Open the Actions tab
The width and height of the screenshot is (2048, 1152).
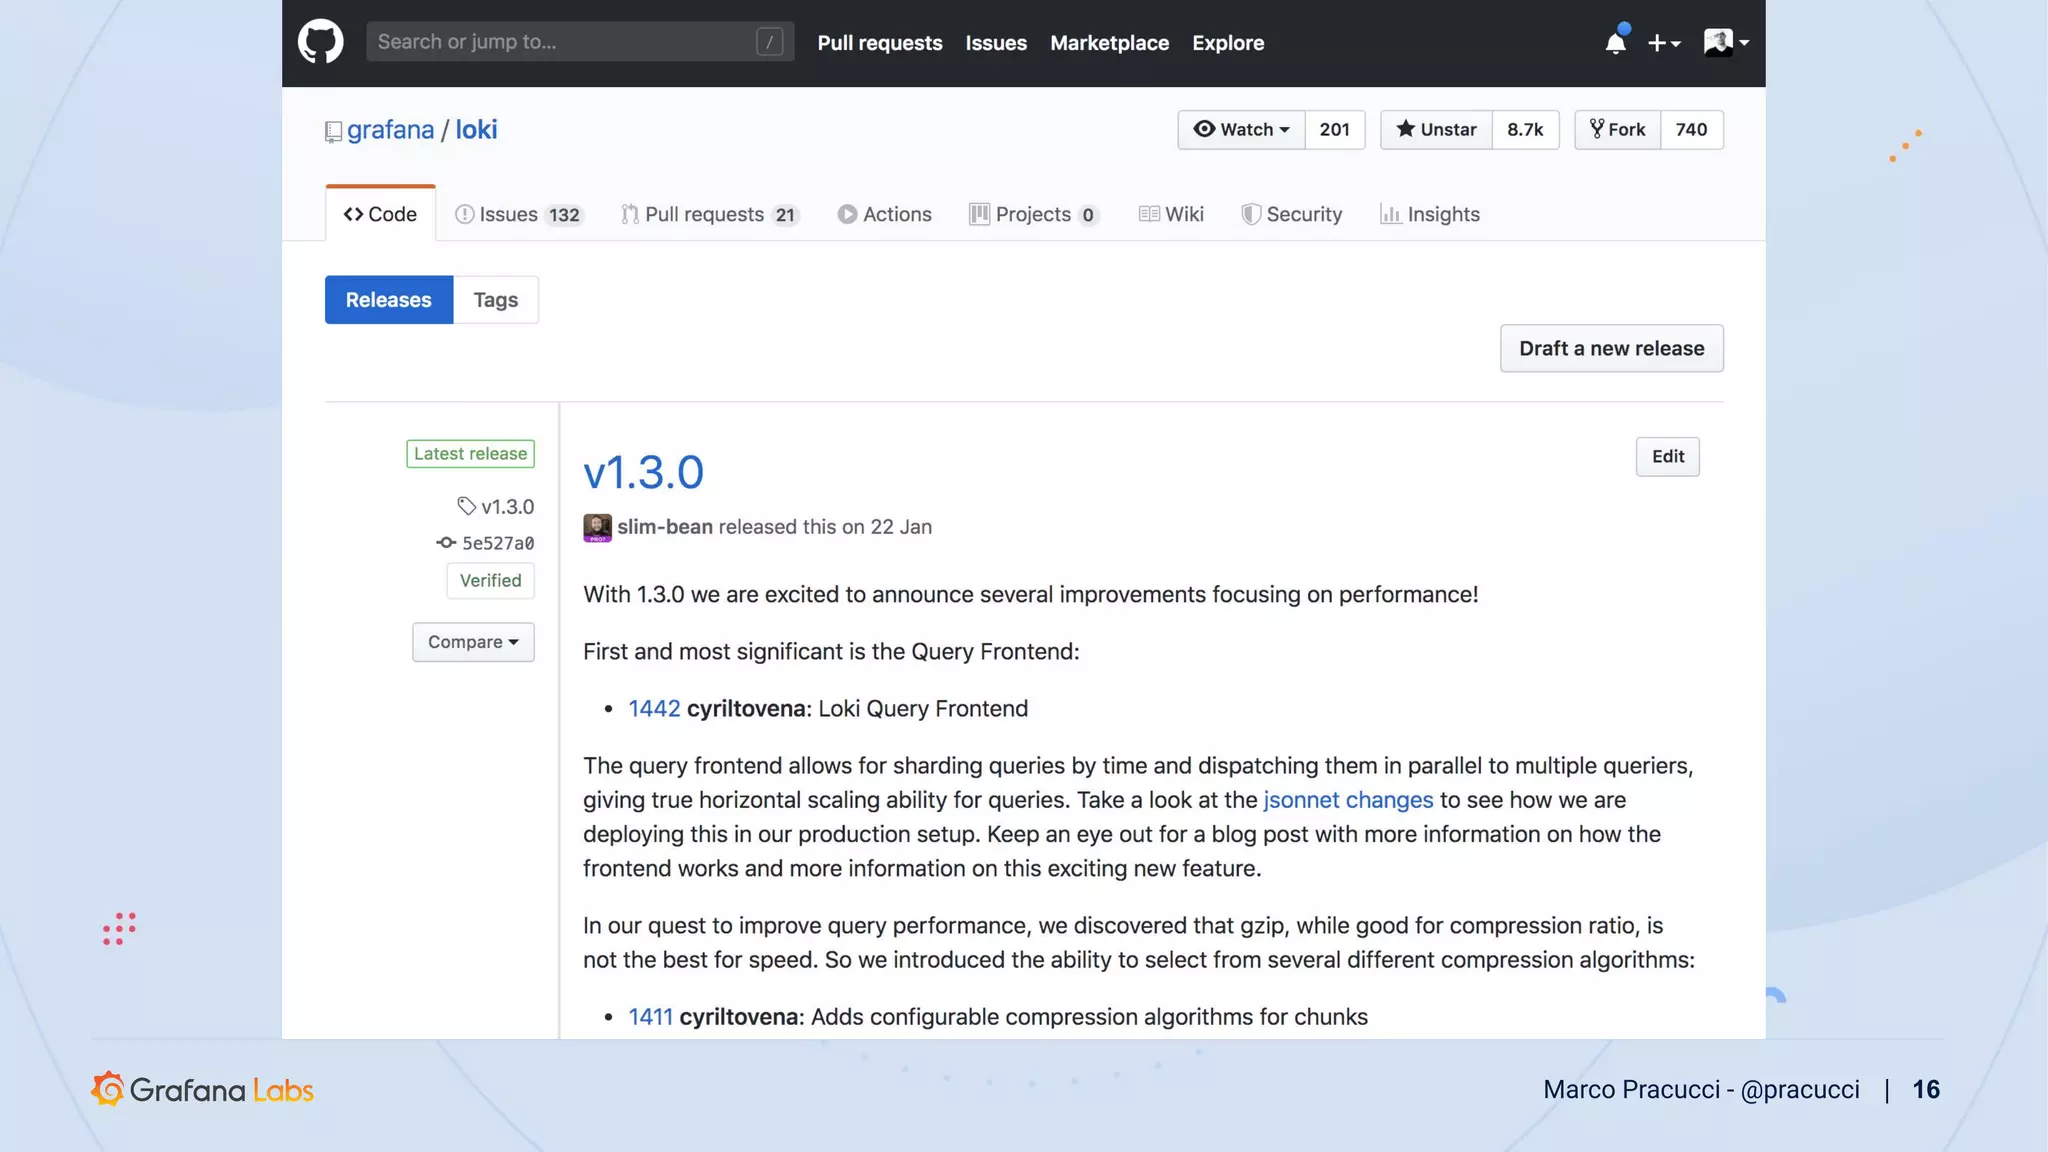click(x=884, y=214)
